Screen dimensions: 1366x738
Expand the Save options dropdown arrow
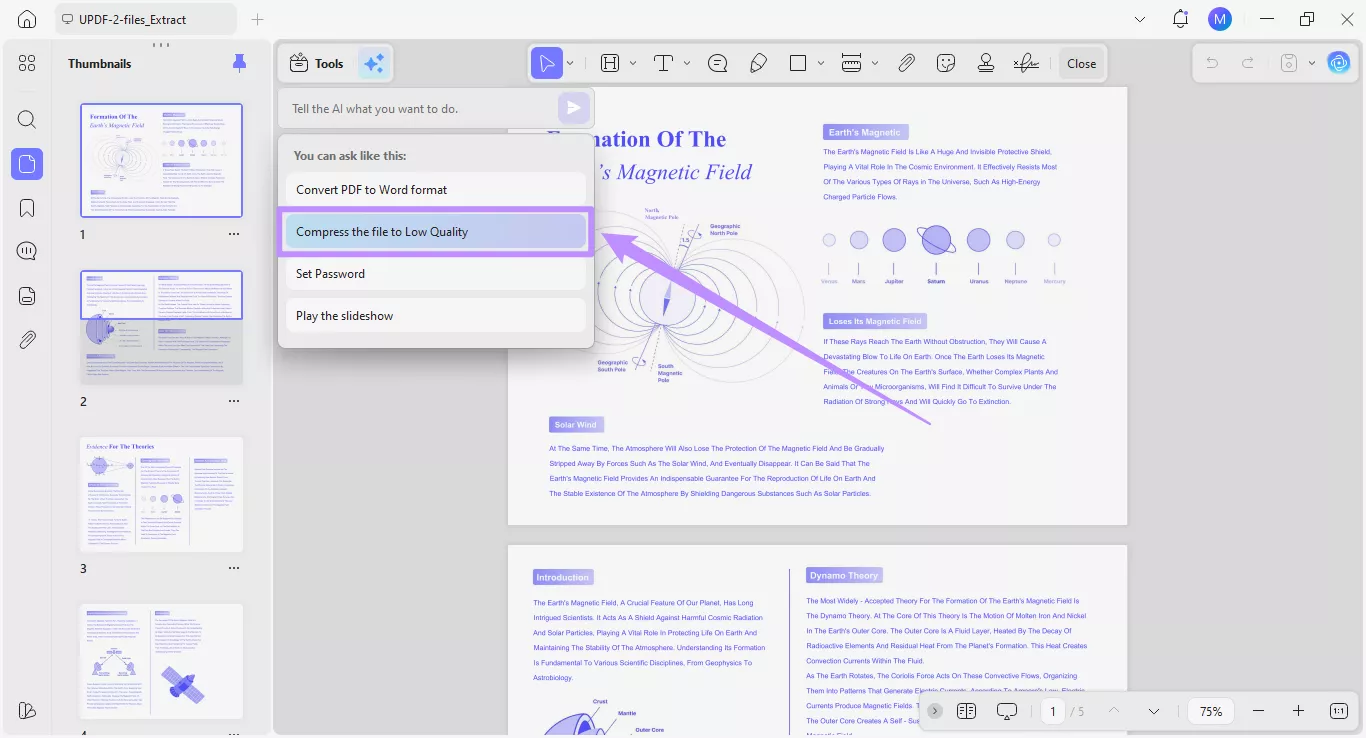point(1311,63)
